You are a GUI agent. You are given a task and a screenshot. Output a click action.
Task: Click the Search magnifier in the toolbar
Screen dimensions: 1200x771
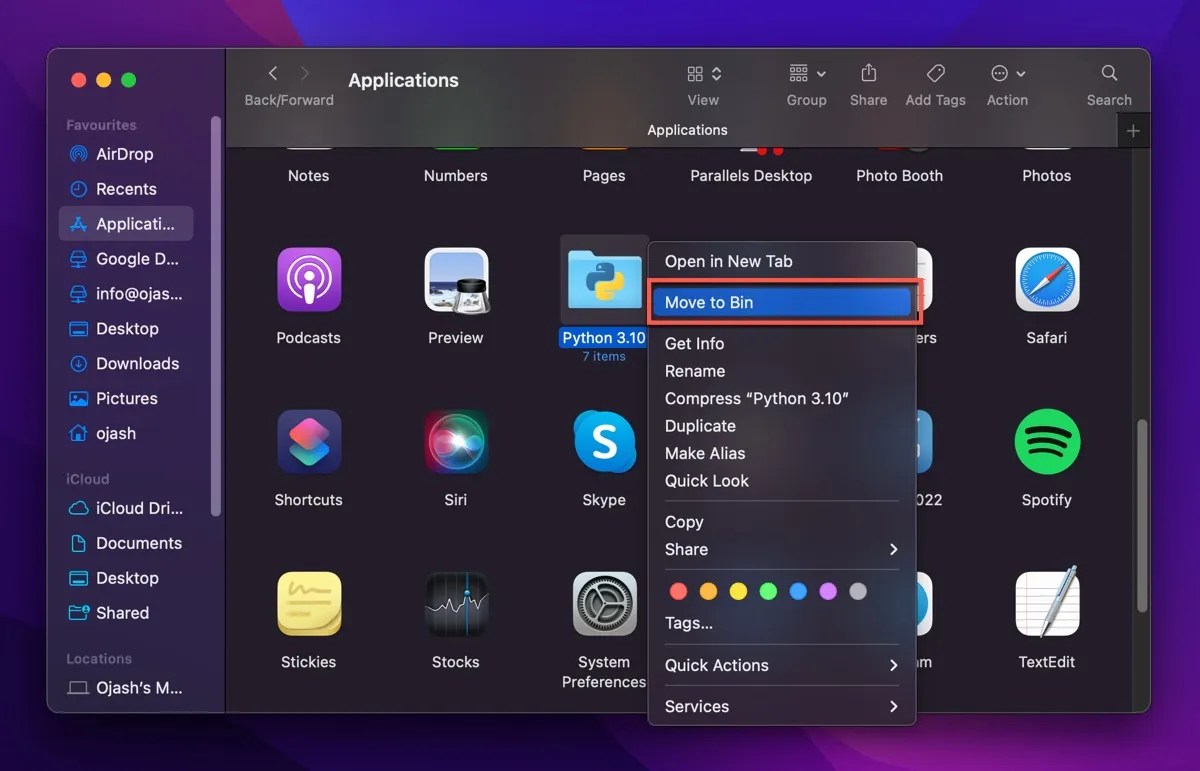pyautogui.click(x=1109, y=73)
